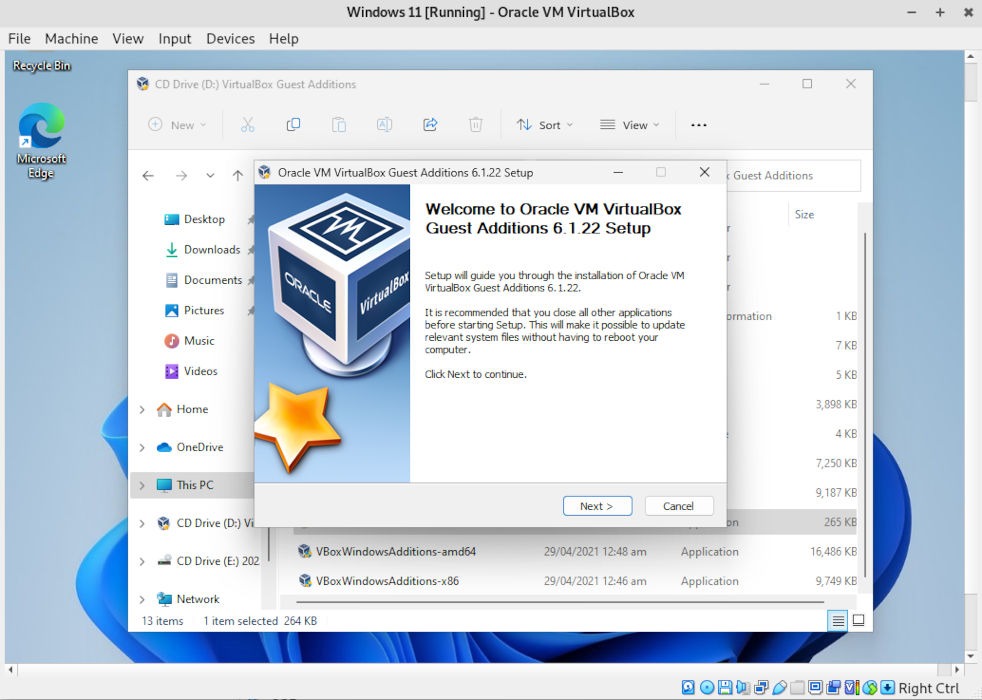Click the hard disk activity icon in VirtualBox status bar
The image size is (982, 700).
coord(688,688)
